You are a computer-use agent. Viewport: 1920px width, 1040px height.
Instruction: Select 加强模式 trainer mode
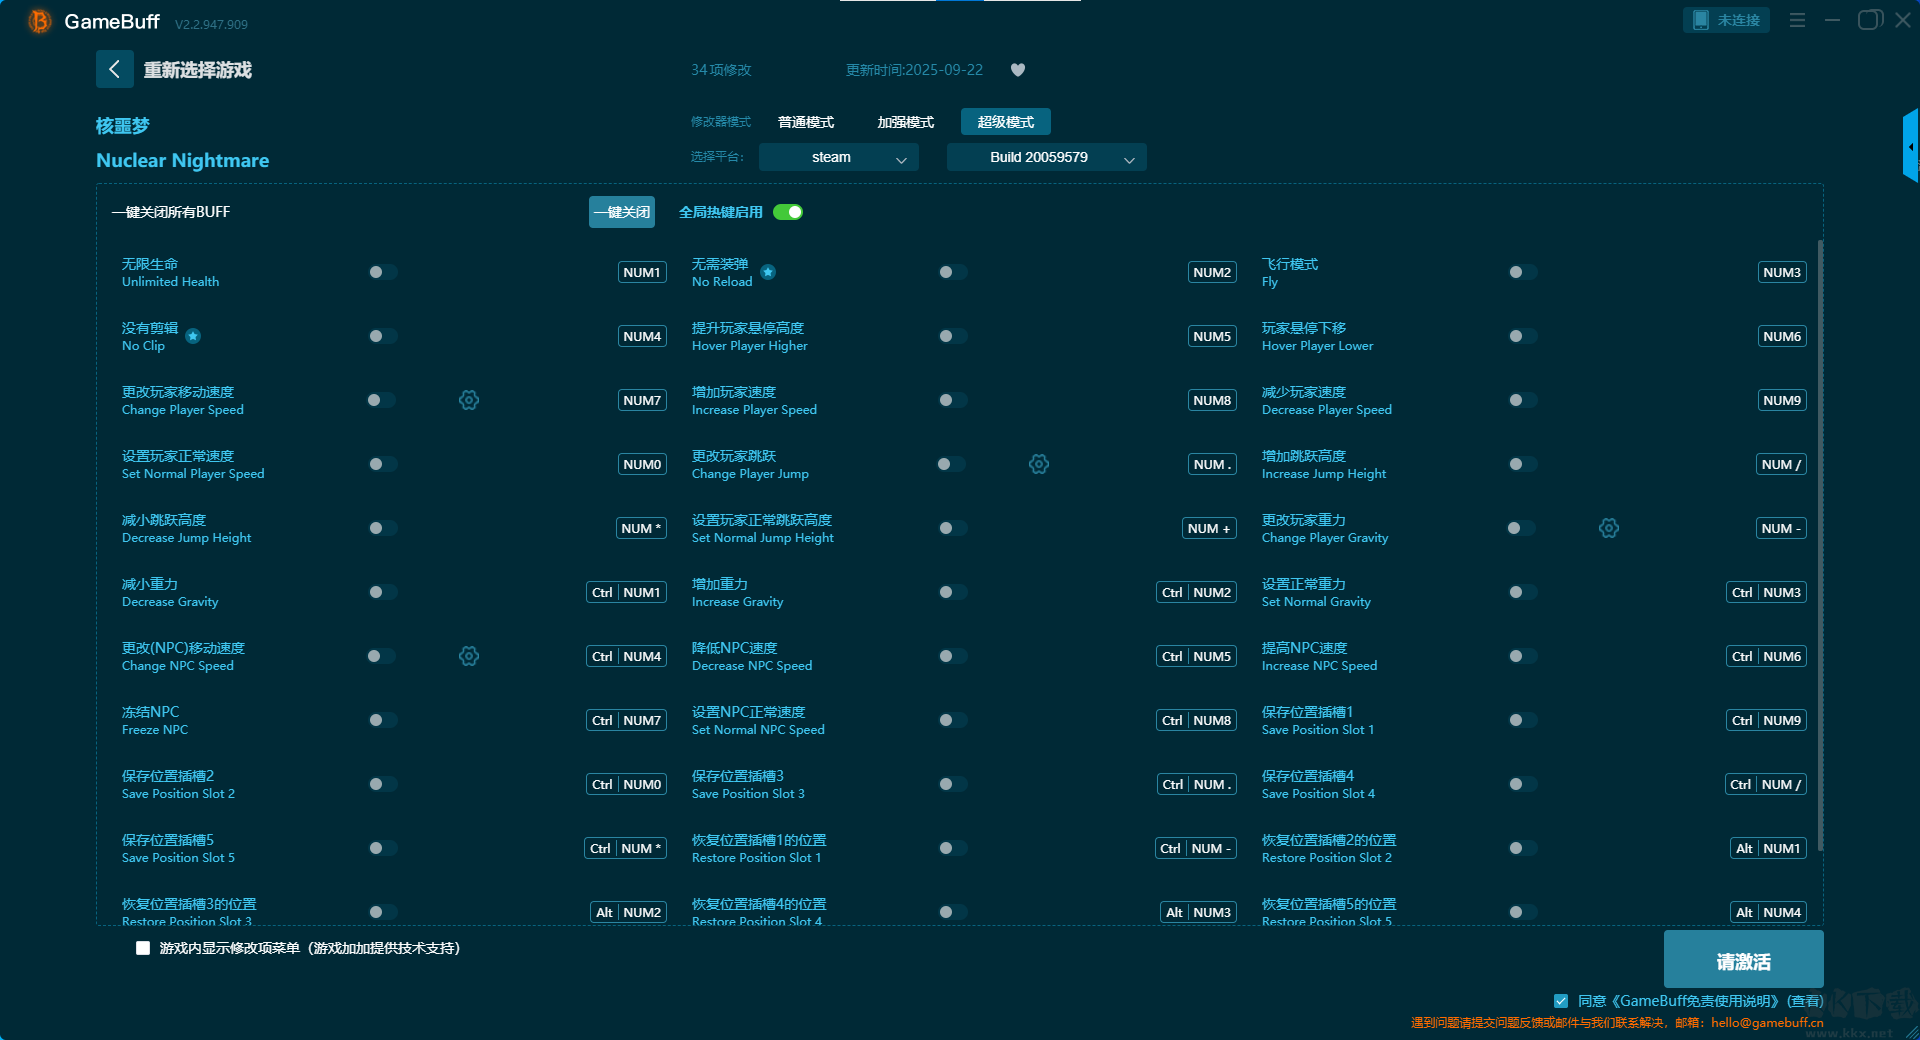pos(906,122)
